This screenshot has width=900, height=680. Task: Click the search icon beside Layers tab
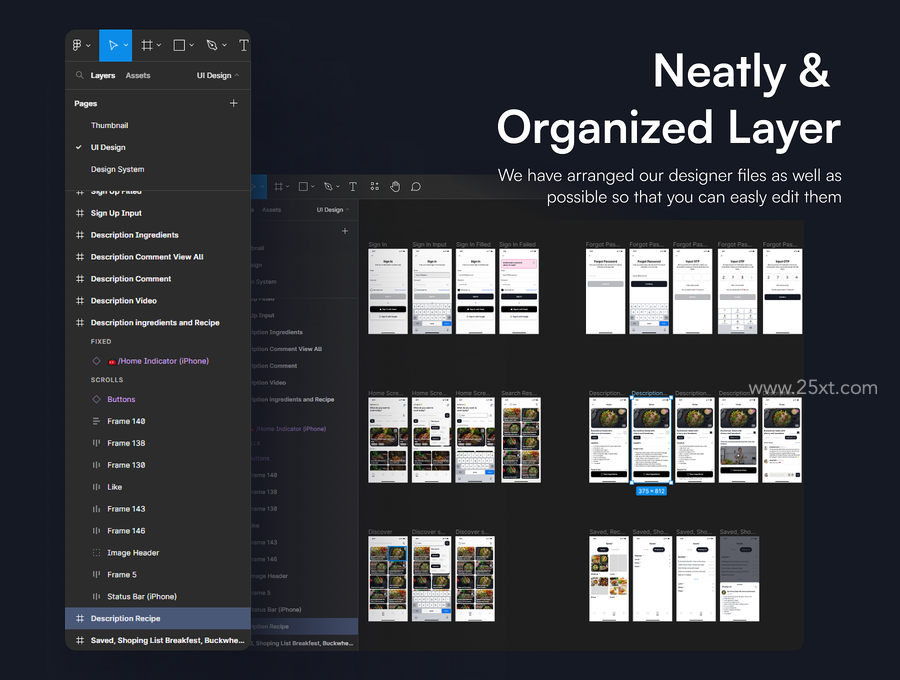80,75
